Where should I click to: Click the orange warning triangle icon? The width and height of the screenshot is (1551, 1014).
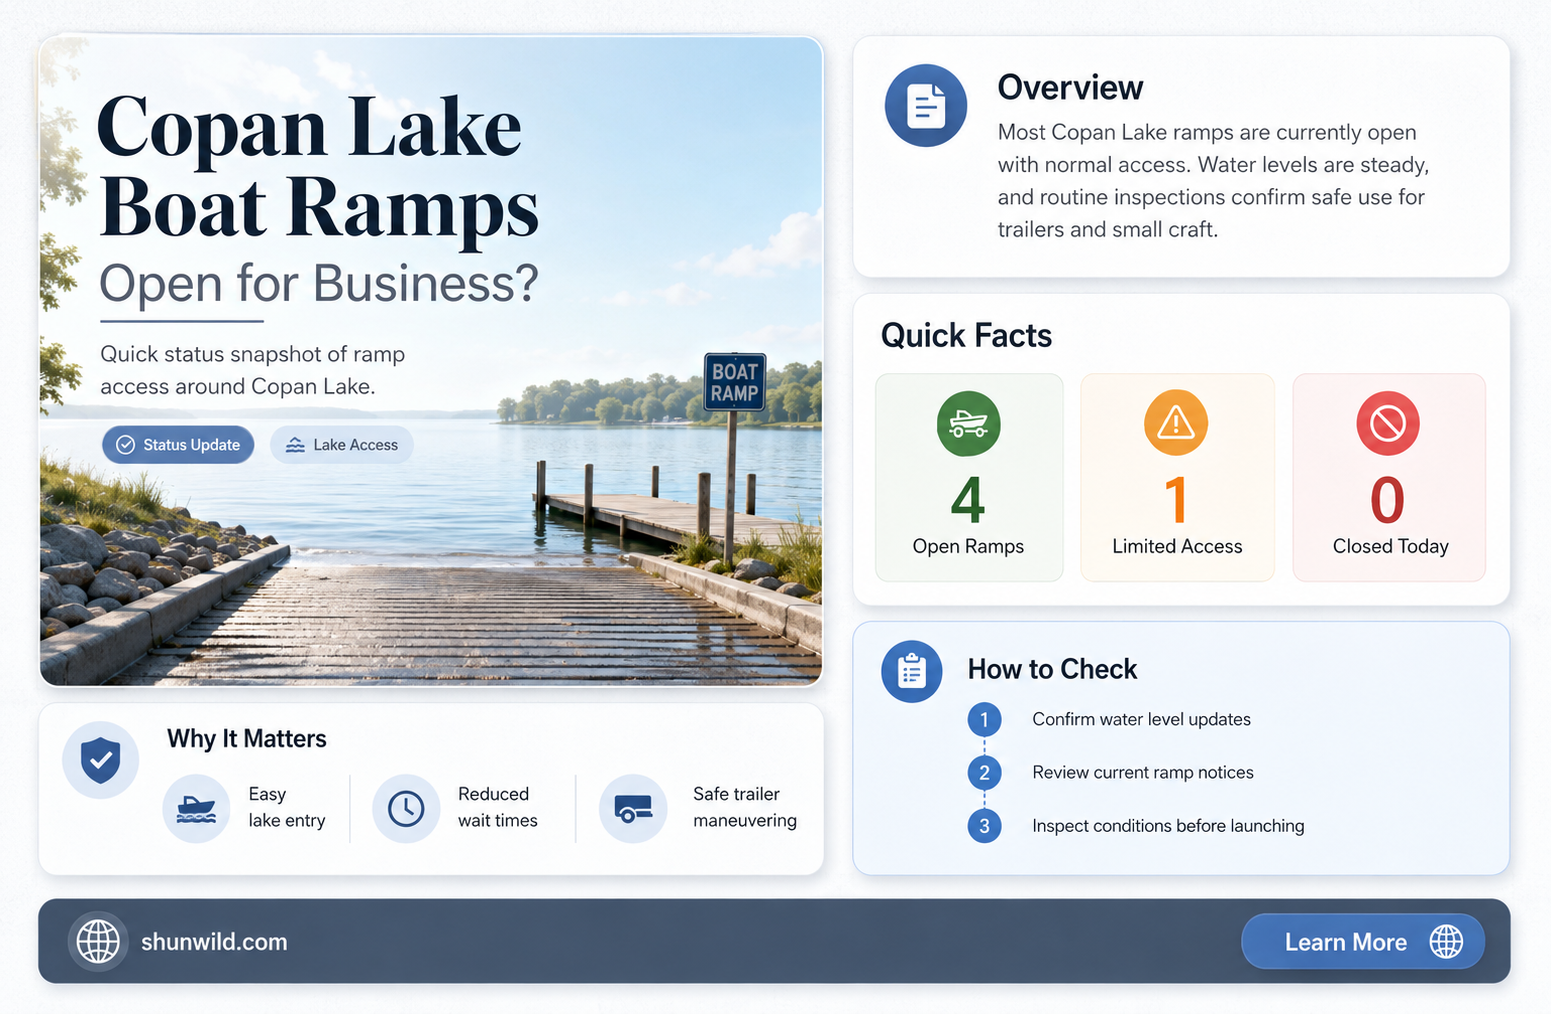1176,423
